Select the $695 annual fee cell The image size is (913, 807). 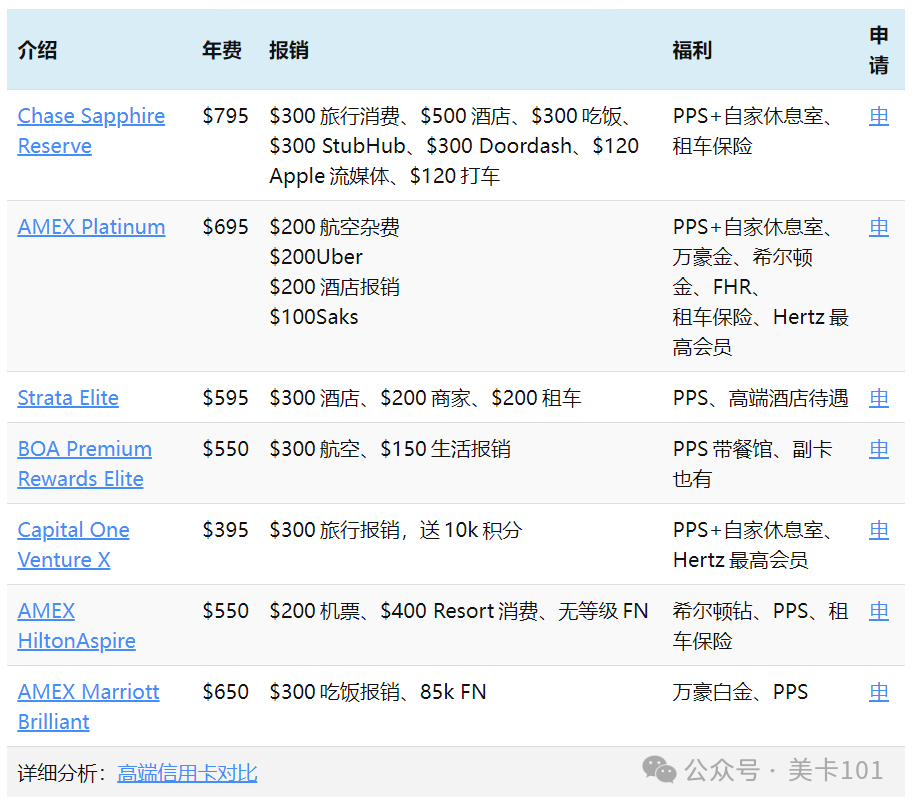[x=225, y=226]
